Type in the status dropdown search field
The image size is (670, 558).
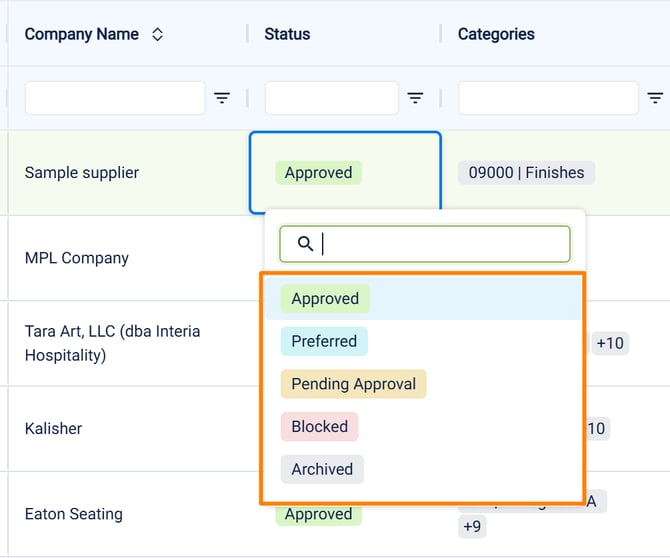440,244
